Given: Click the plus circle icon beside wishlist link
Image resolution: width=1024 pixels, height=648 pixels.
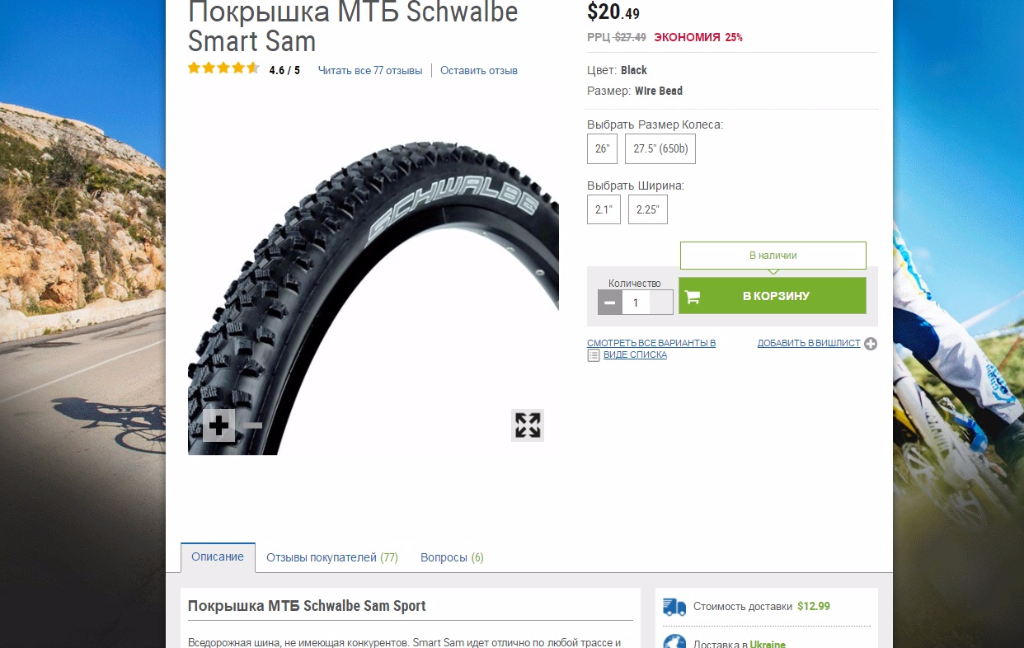Looking at the screenshot, I should 871,344.
